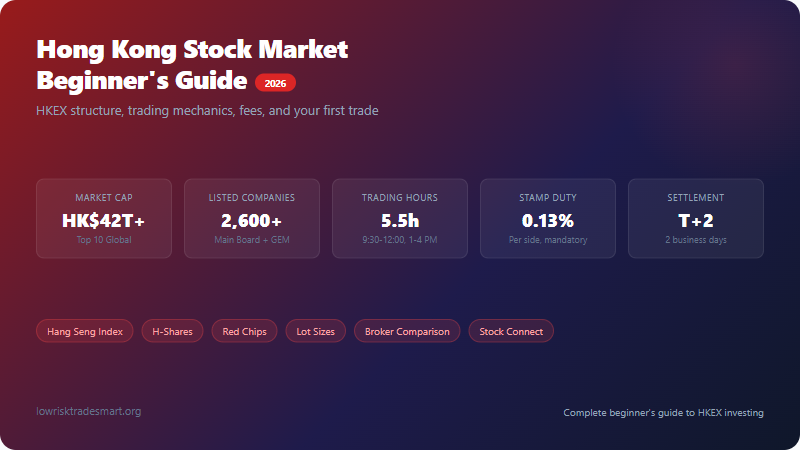800x450 pixels.
Task: Click the 9:30-12:00, 1-4 PM caption
Action: coord(400,240)
